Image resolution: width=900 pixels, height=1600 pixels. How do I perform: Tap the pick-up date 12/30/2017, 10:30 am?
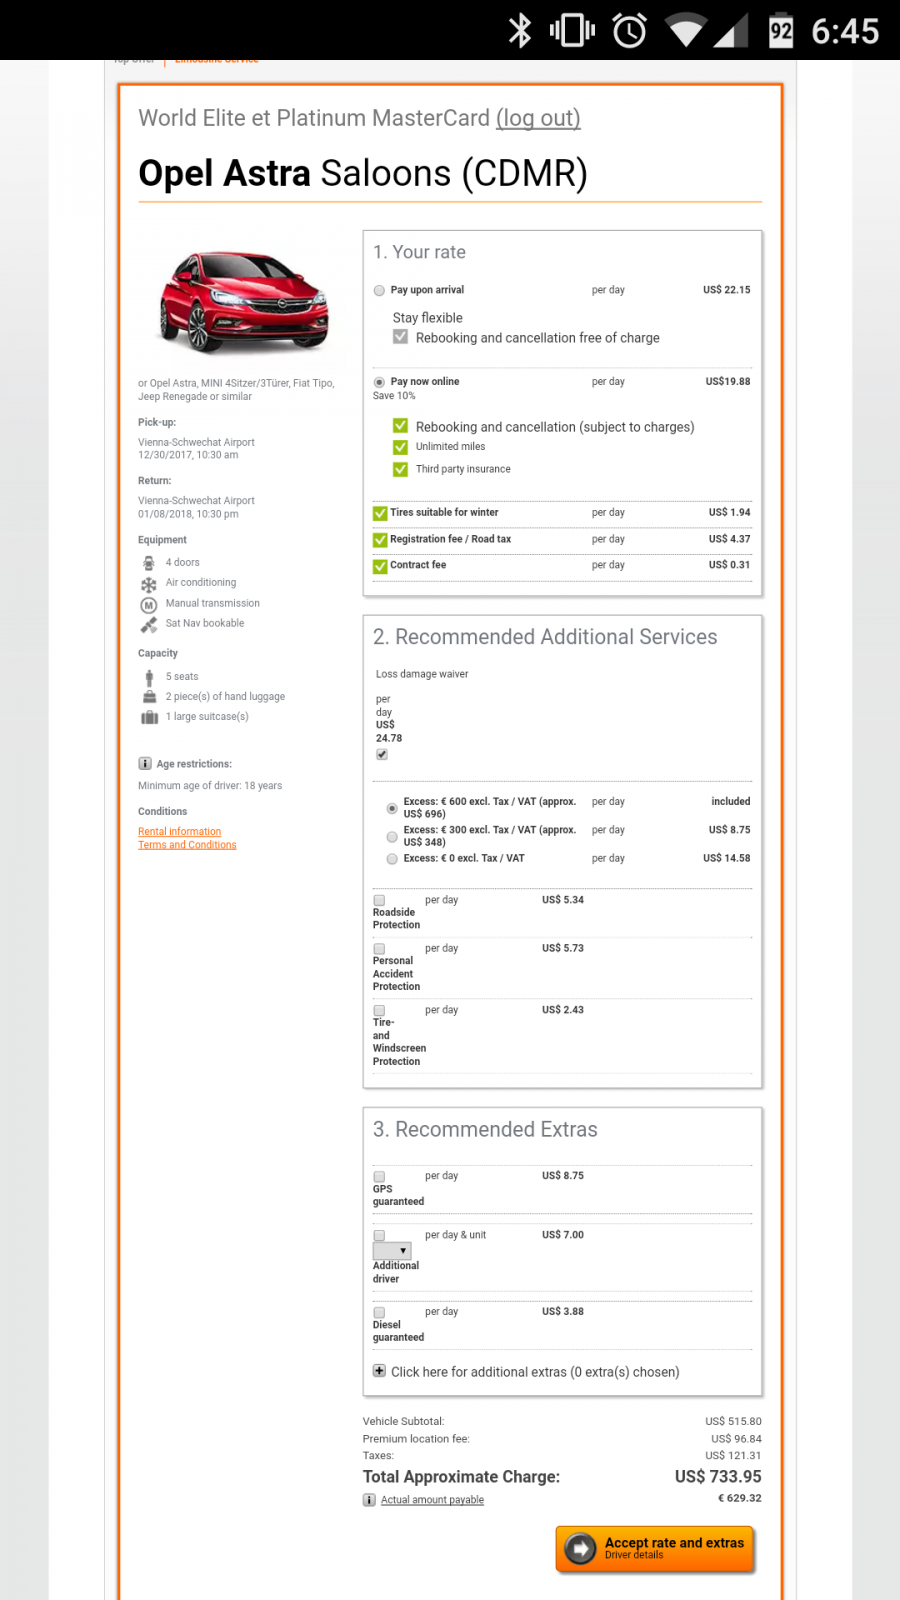(188, 455)
